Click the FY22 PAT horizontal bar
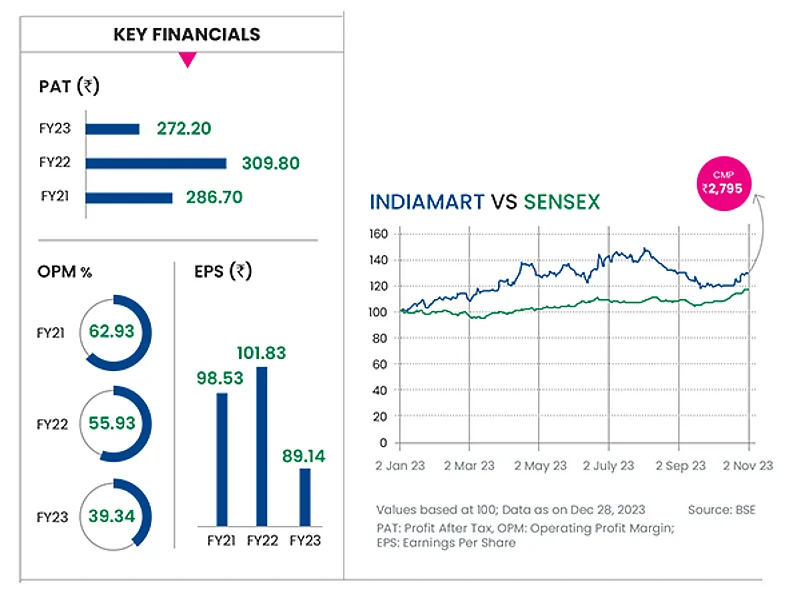Image resolution: width=801 pixels, height=602 pixels. click(156, 163)
